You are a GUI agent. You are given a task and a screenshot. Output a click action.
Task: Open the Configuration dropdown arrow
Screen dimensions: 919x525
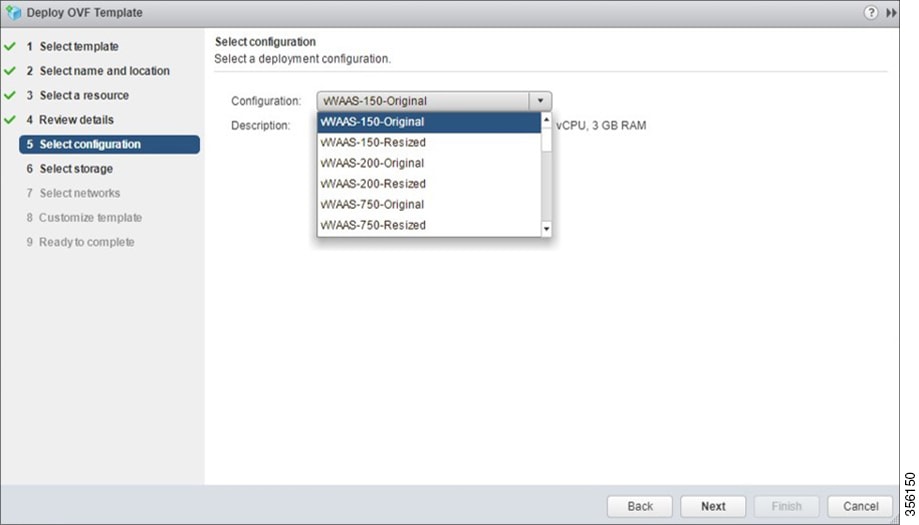click(540, 101)
